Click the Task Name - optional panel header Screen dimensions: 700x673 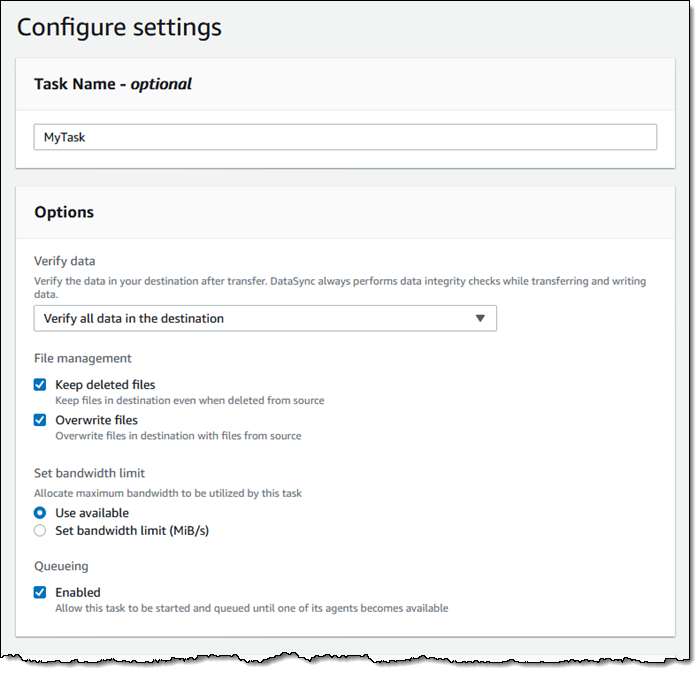click(113, 84)
